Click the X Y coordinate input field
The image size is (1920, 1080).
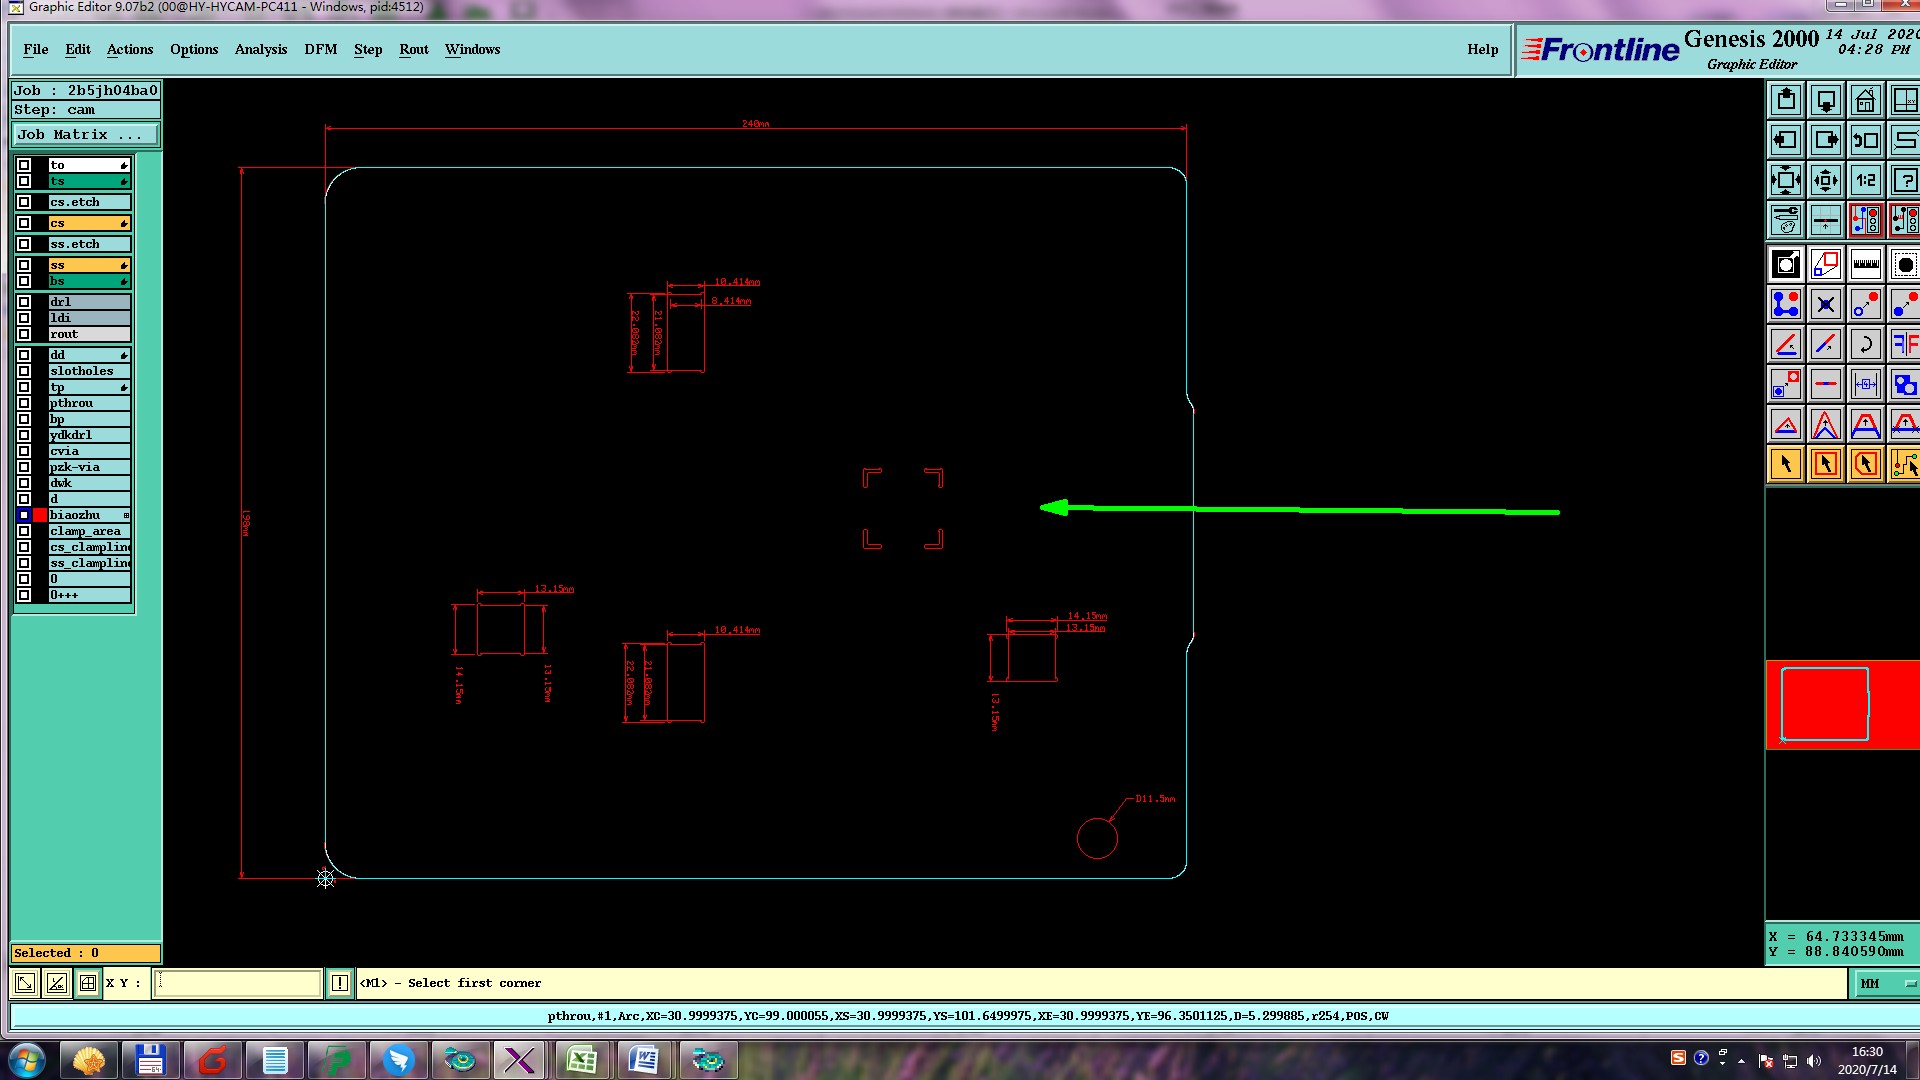(x=238, y=983)
